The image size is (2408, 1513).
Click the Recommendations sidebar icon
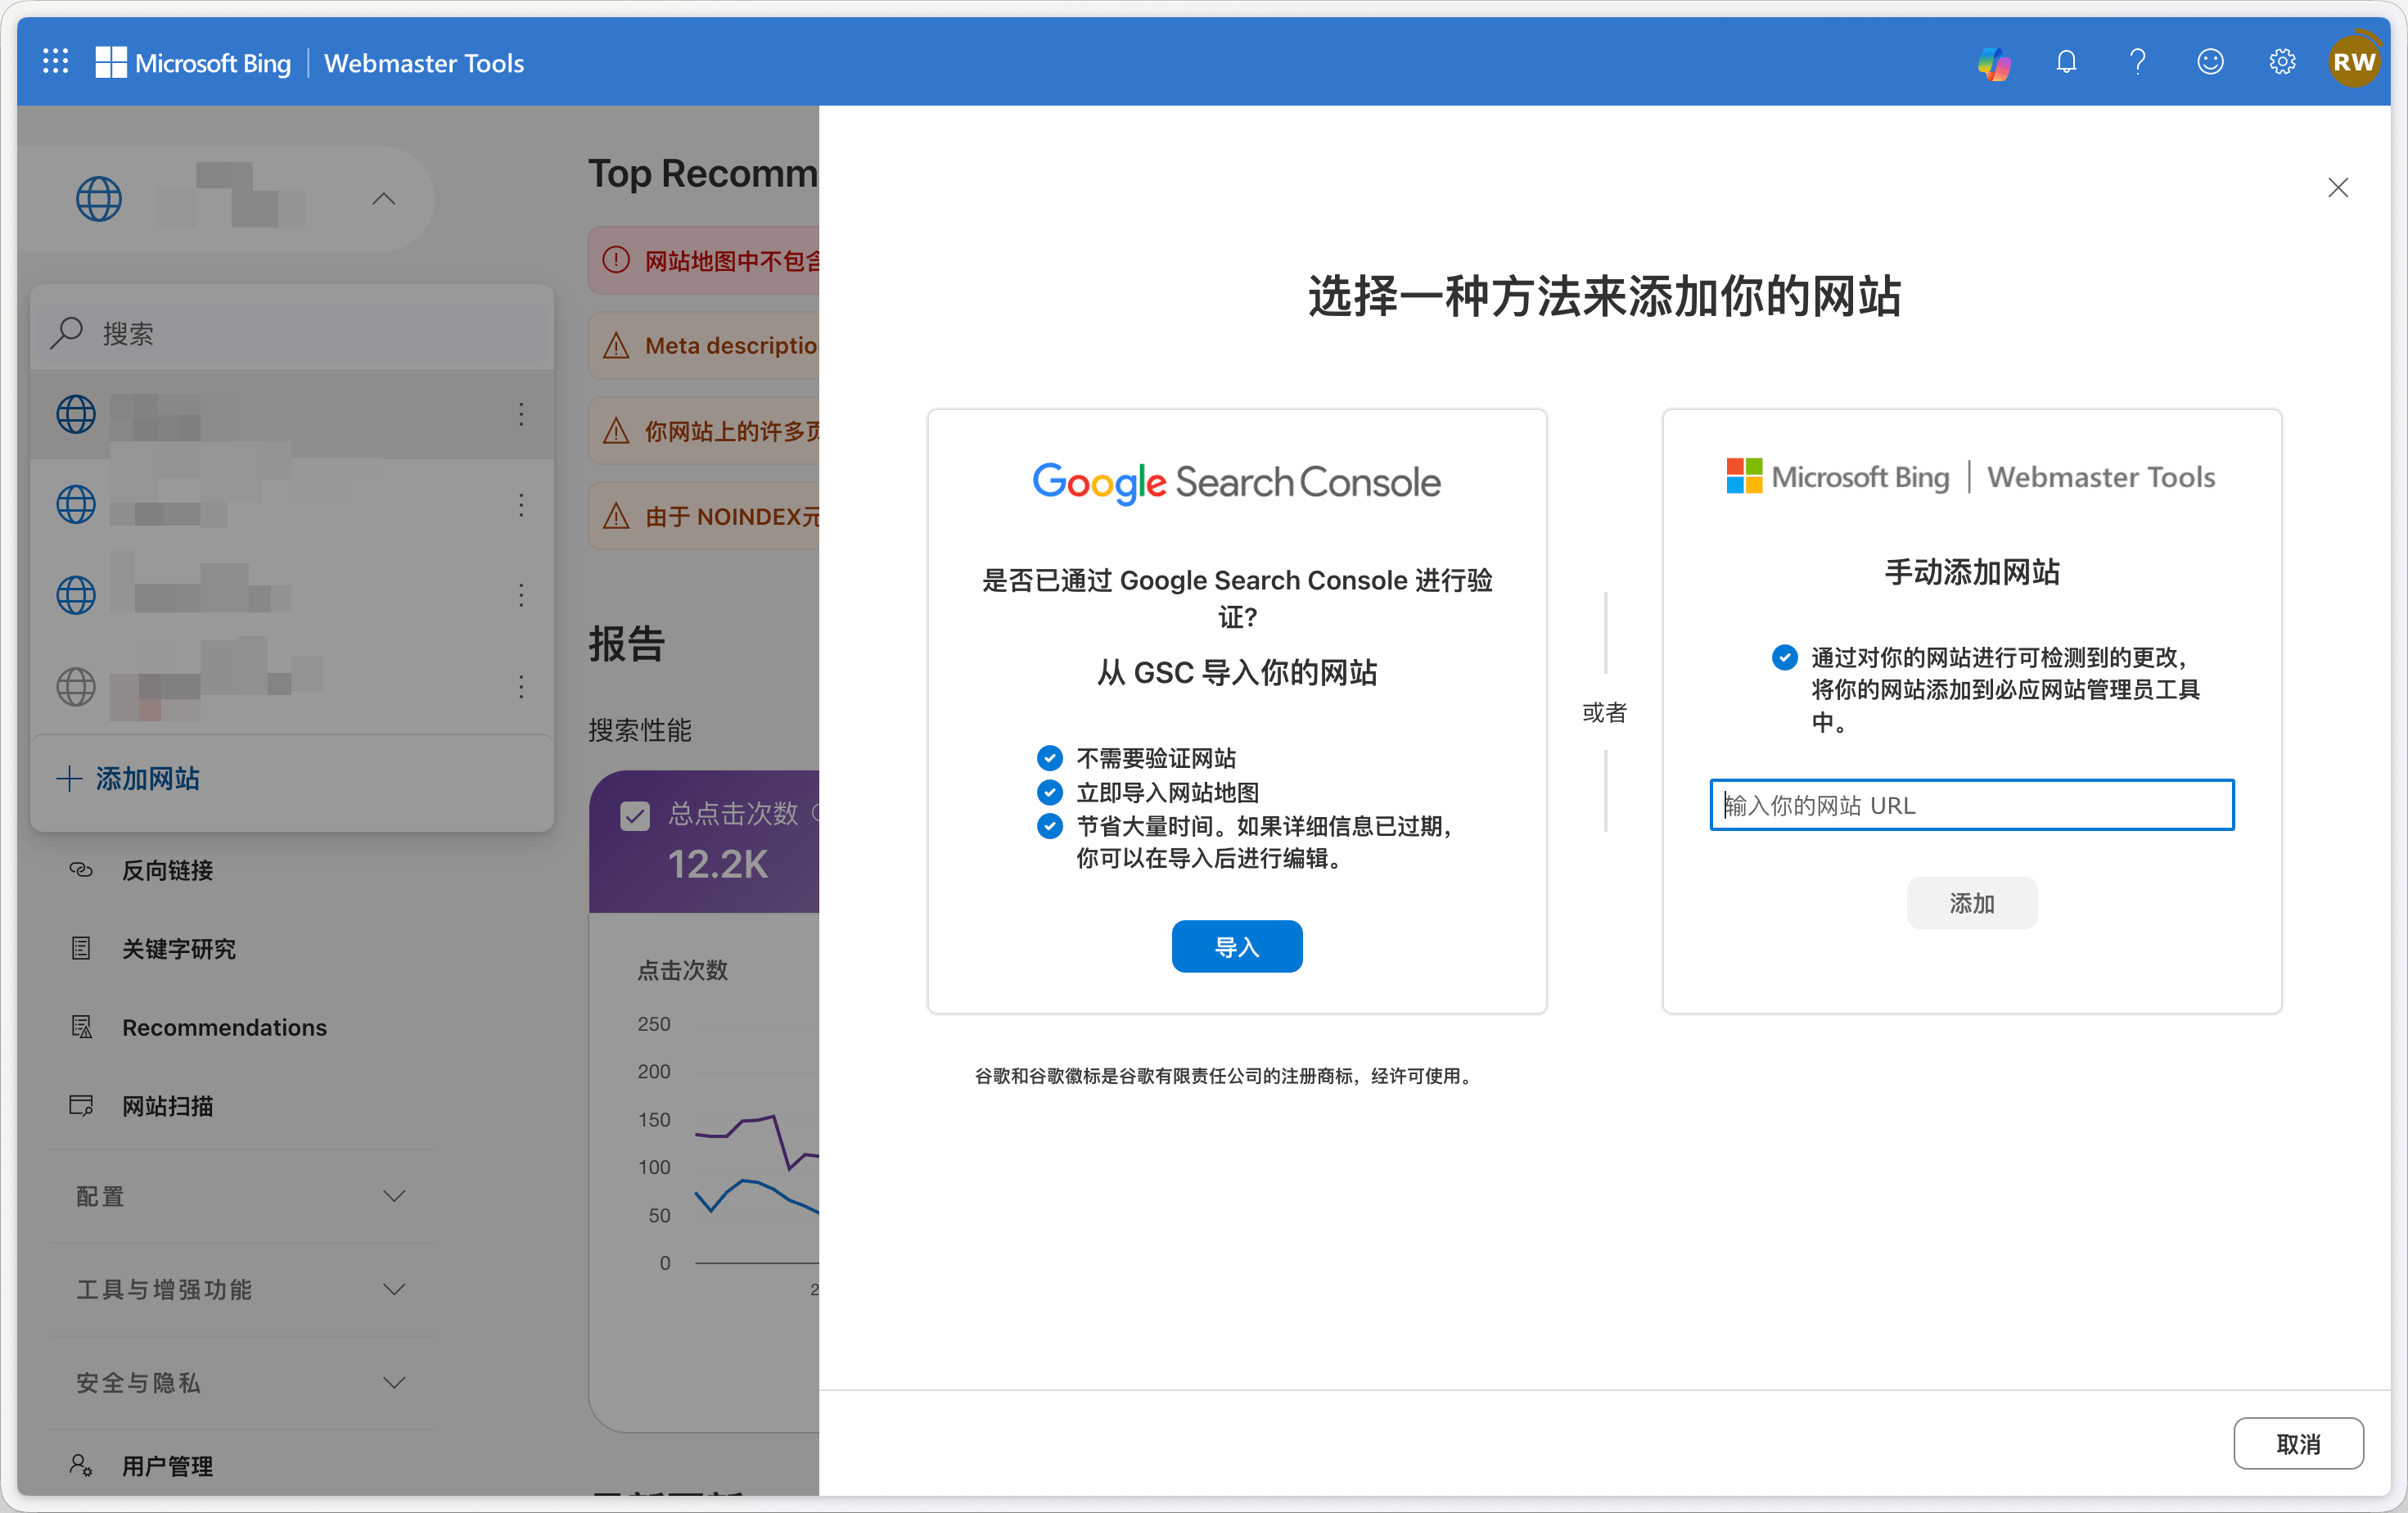click(x=81, y=1027)
